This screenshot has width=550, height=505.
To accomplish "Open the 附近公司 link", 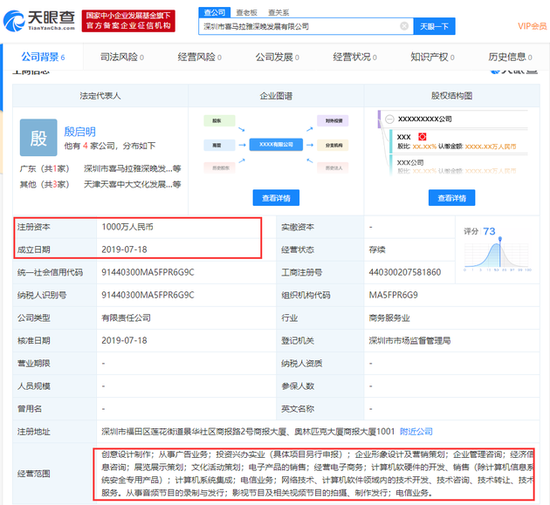I will click(x=416, y=431).
